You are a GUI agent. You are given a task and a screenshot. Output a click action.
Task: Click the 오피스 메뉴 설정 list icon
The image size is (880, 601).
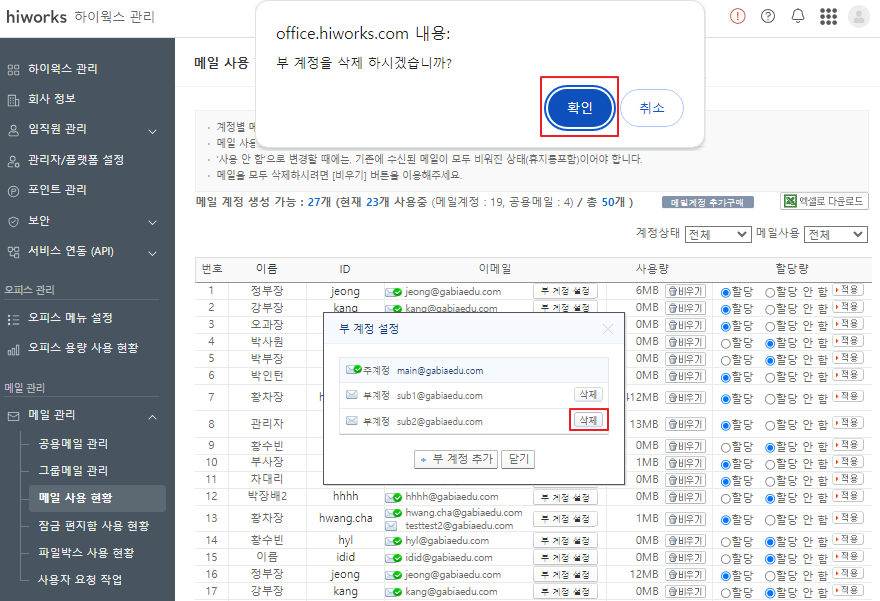point(13,319)
